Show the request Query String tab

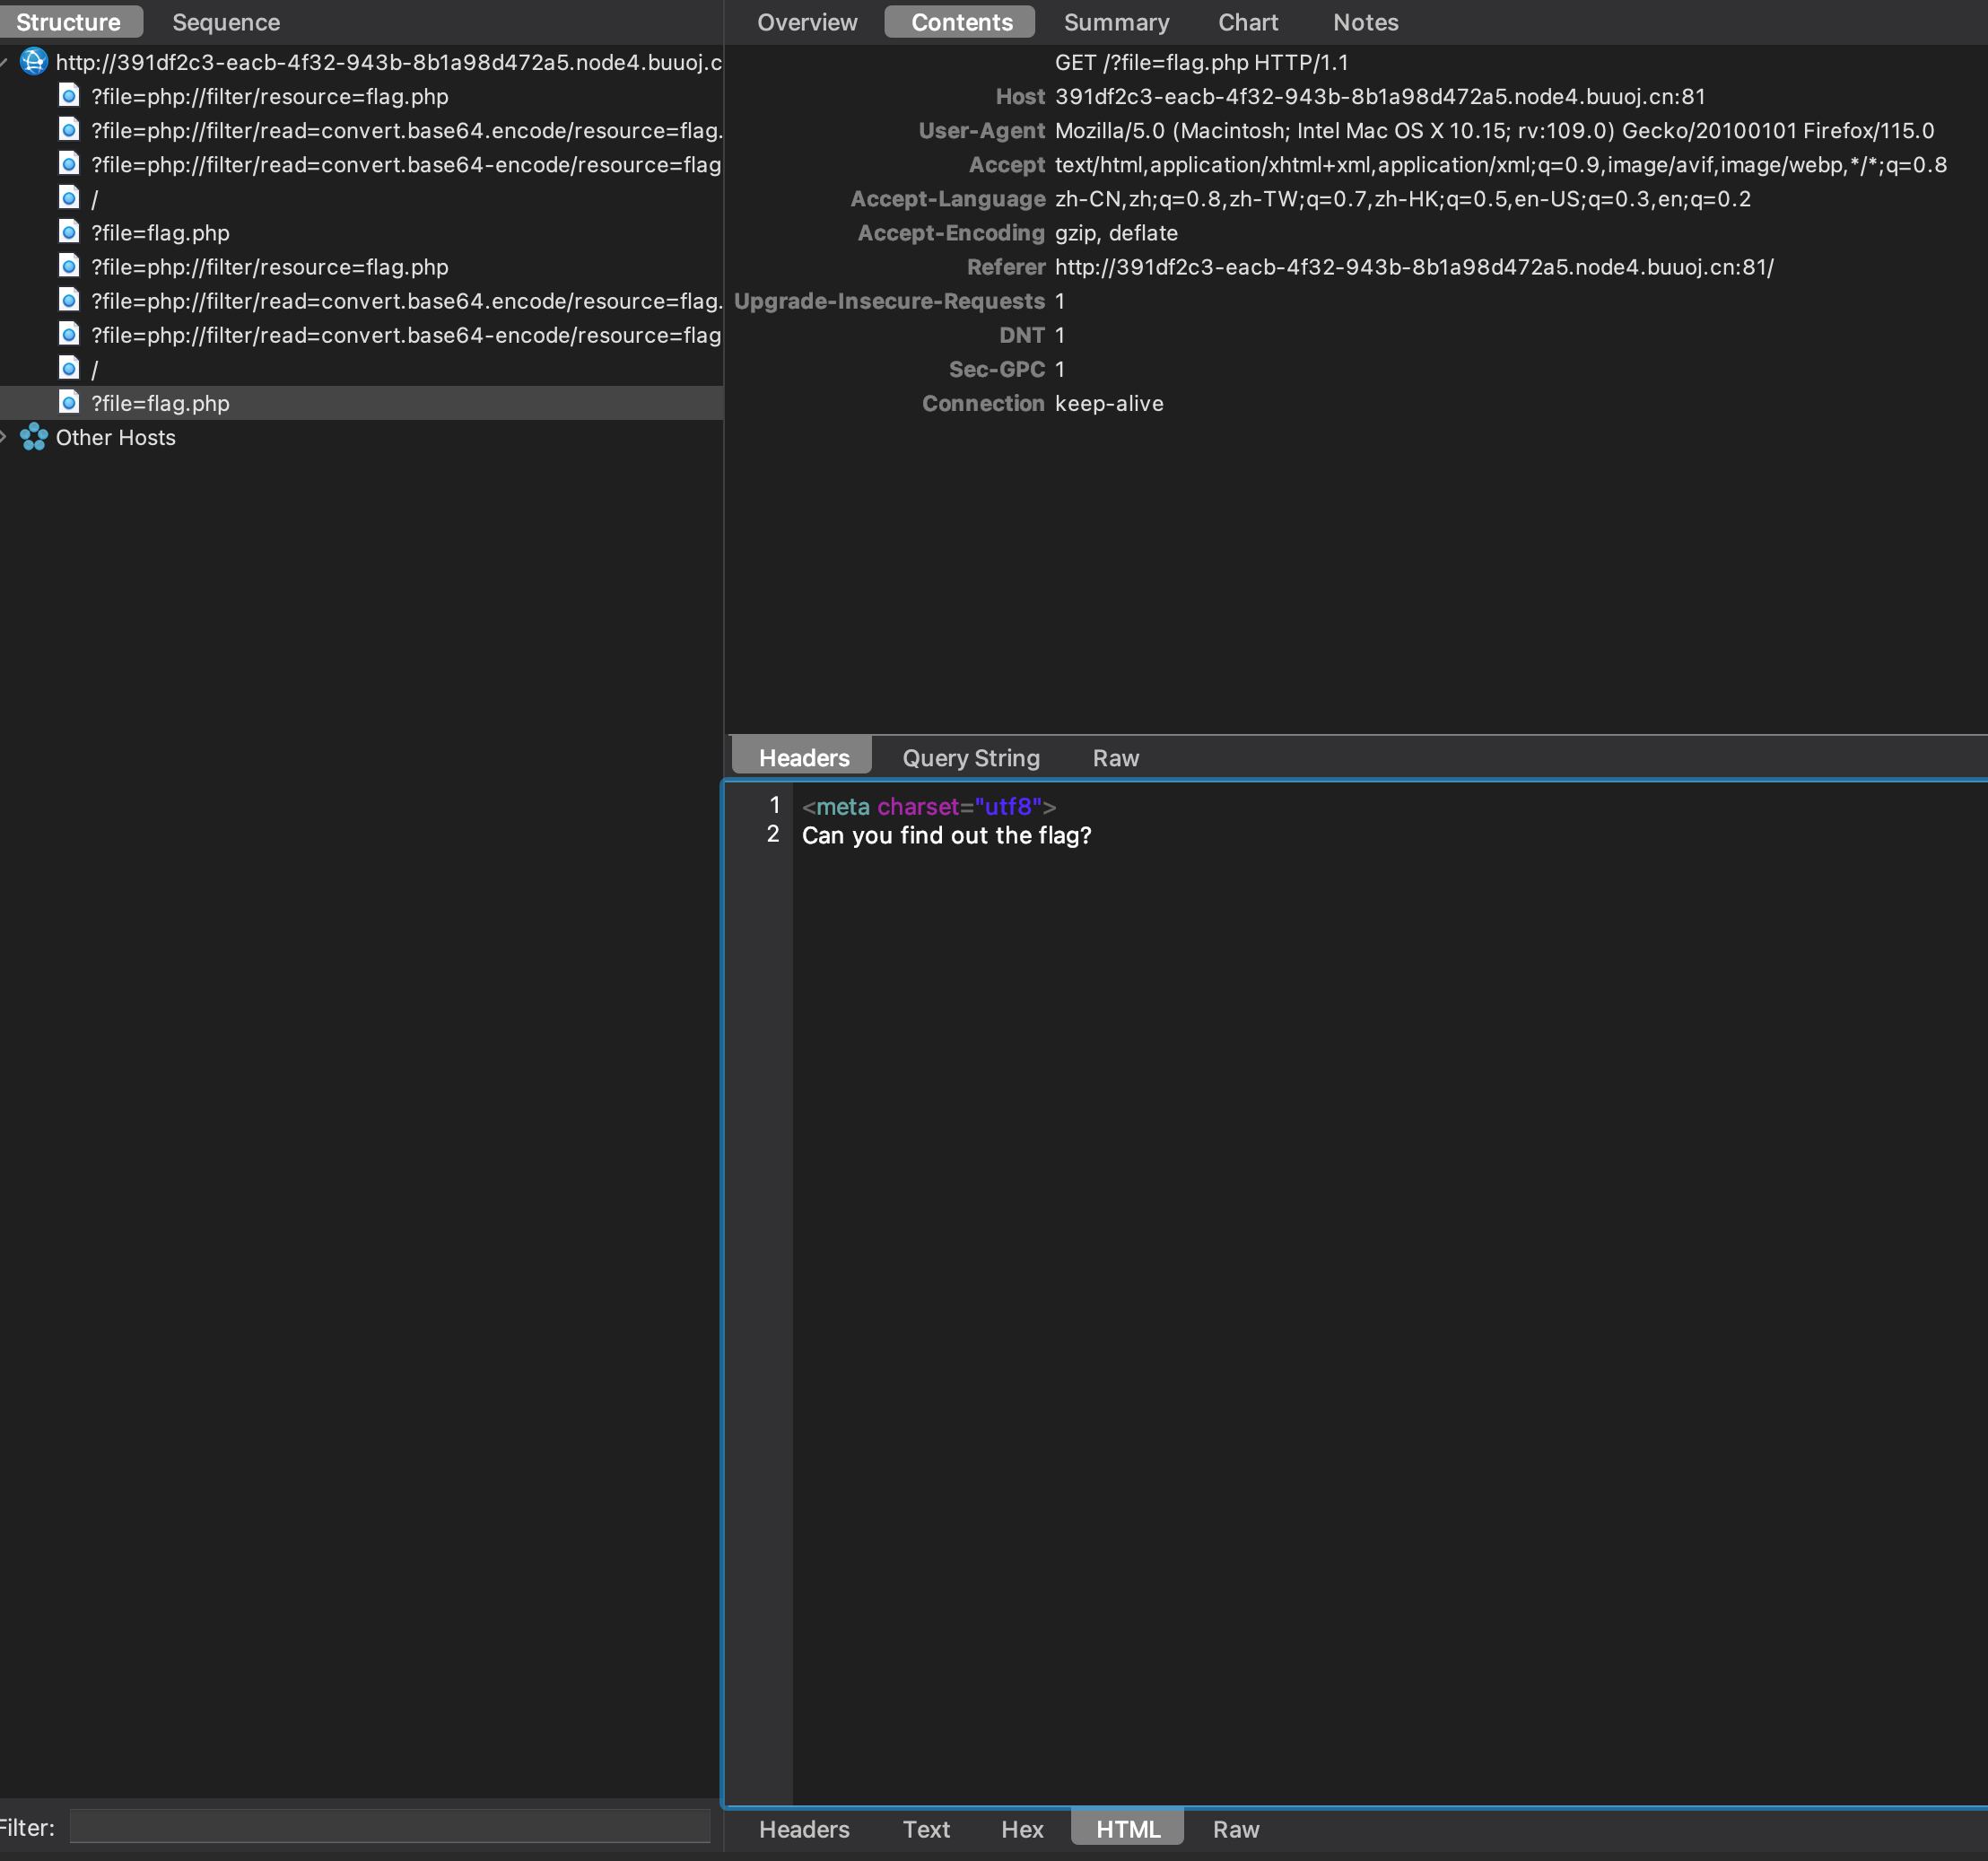tap(970, 758)
